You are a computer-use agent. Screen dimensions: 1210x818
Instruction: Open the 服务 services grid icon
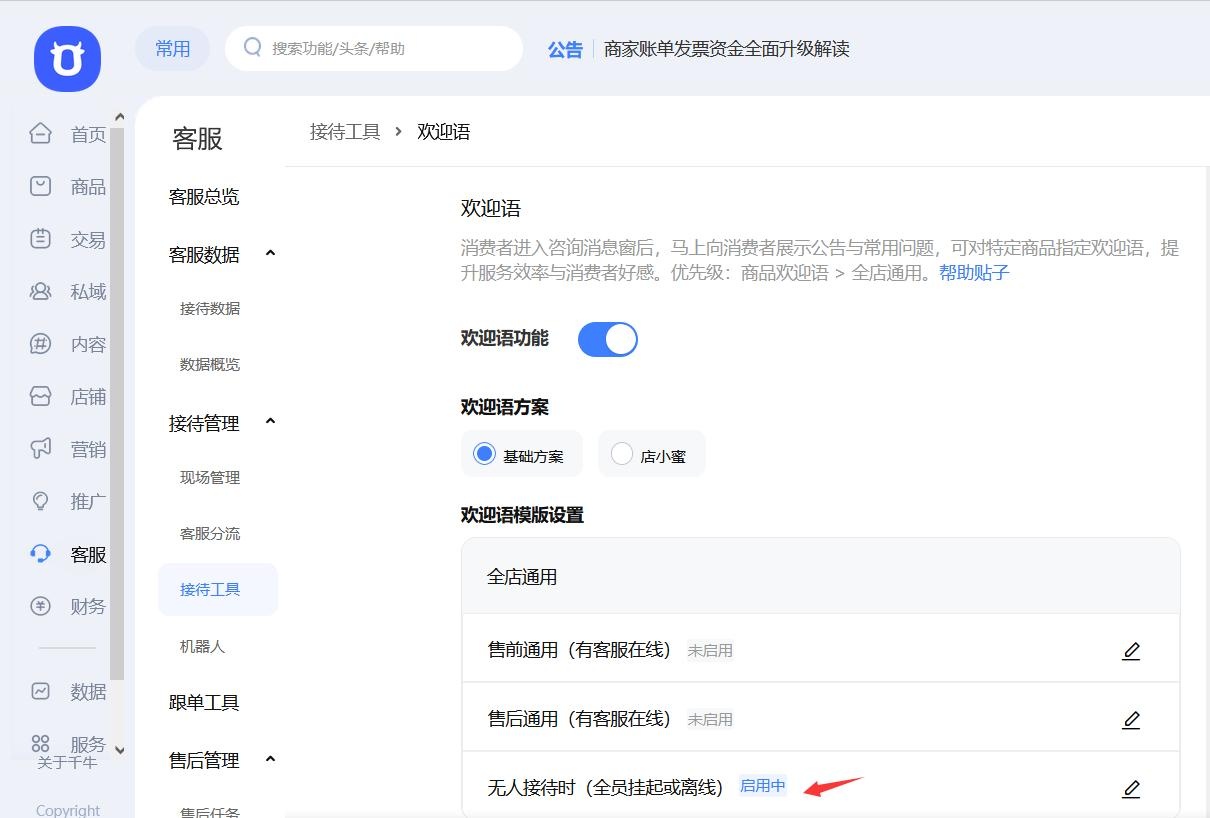point(40,743)
